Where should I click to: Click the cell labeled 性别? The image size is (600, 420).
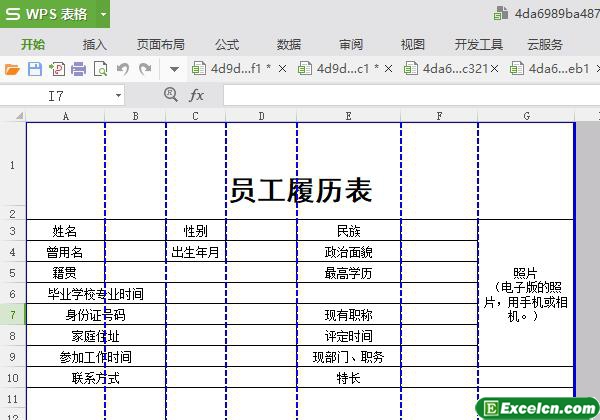click(196, 231)
